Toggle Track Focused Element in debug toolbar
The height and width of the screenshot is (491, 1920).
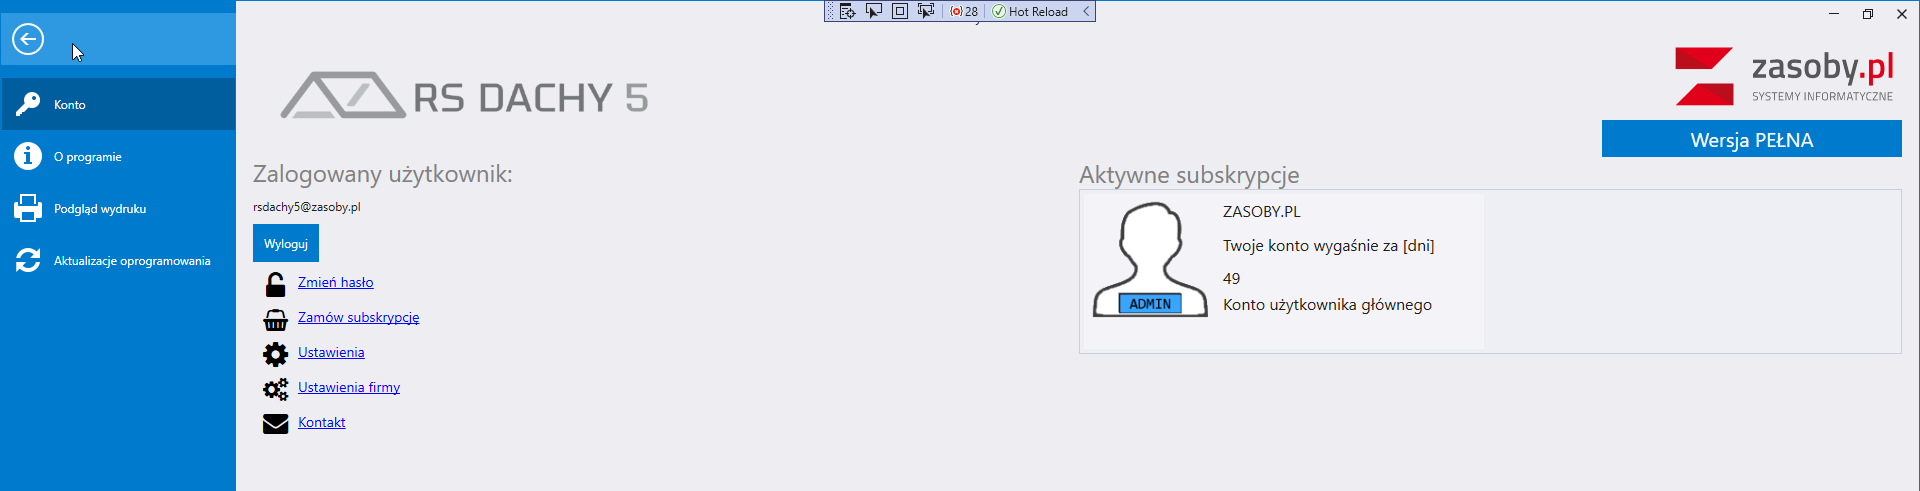click(x=925, y=11)
